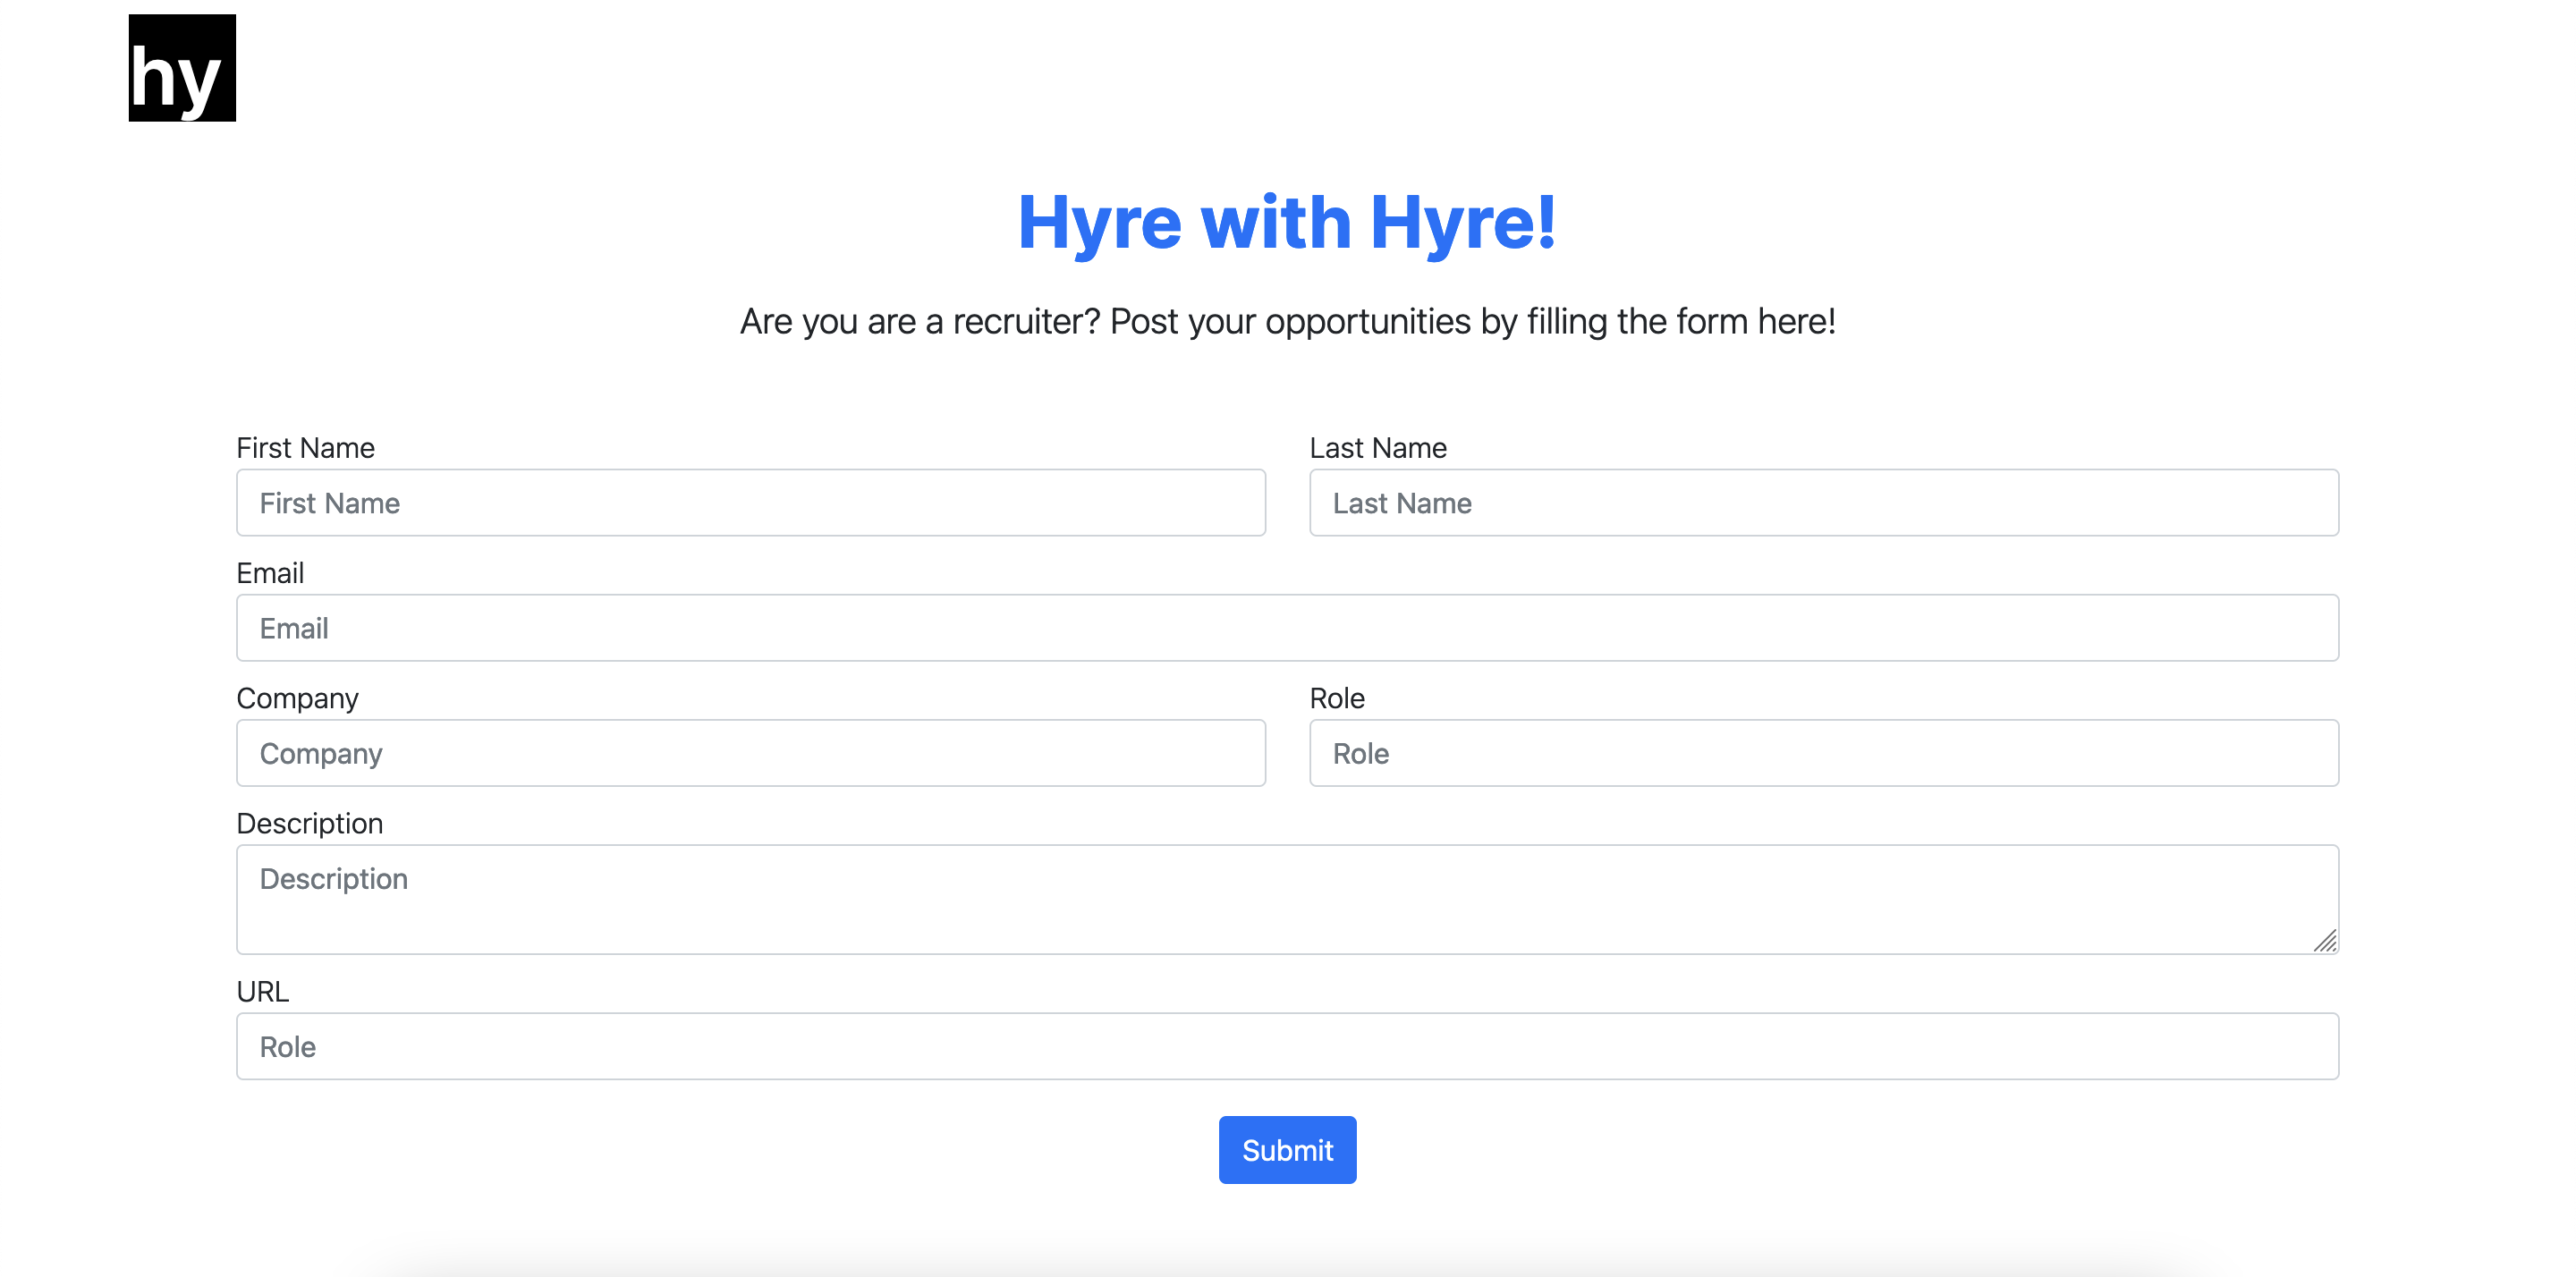Click the Description label text
The width and height of the screenshot is (2576, 1277).
[309, 823]
